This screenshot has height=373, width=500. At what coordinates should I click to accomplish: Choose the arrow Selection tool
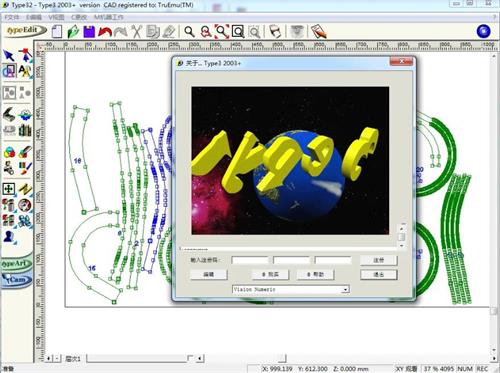click(x=9, y=55)
